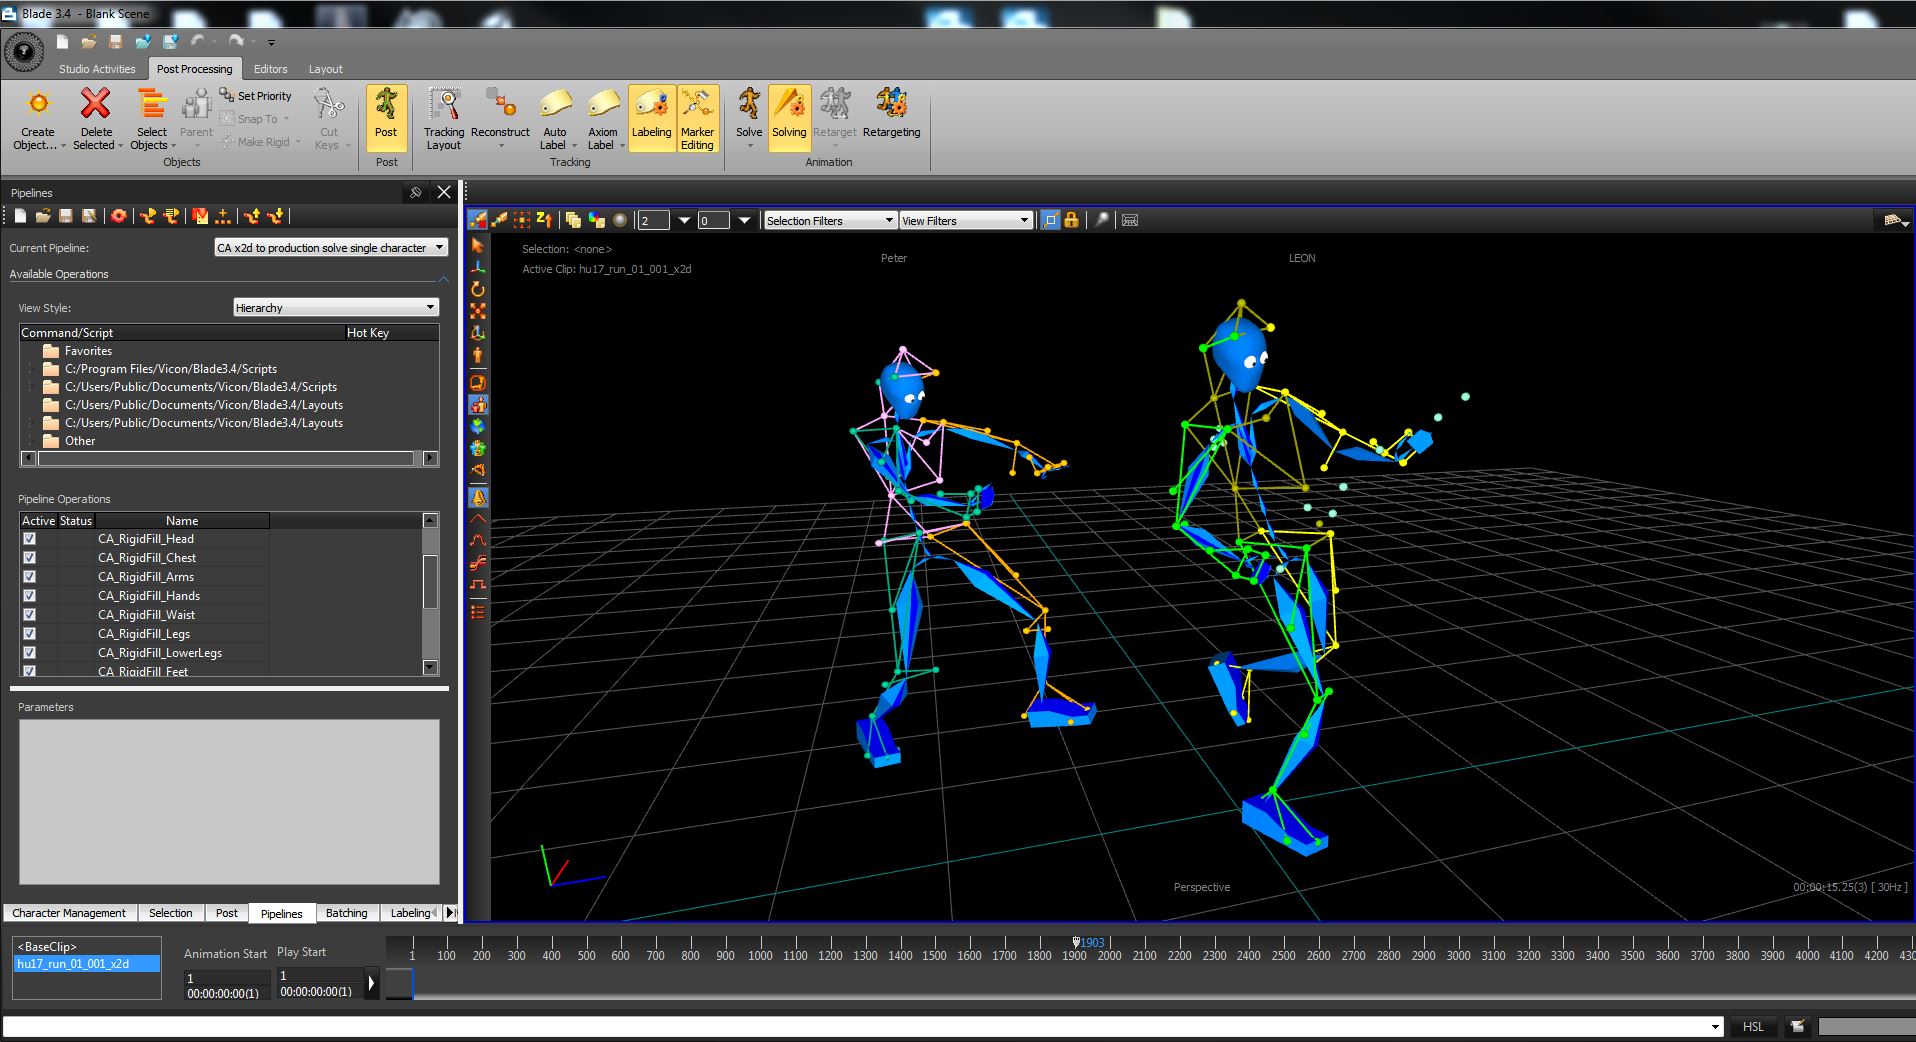Click the new pipeline icon

click(x=20, y=216)
